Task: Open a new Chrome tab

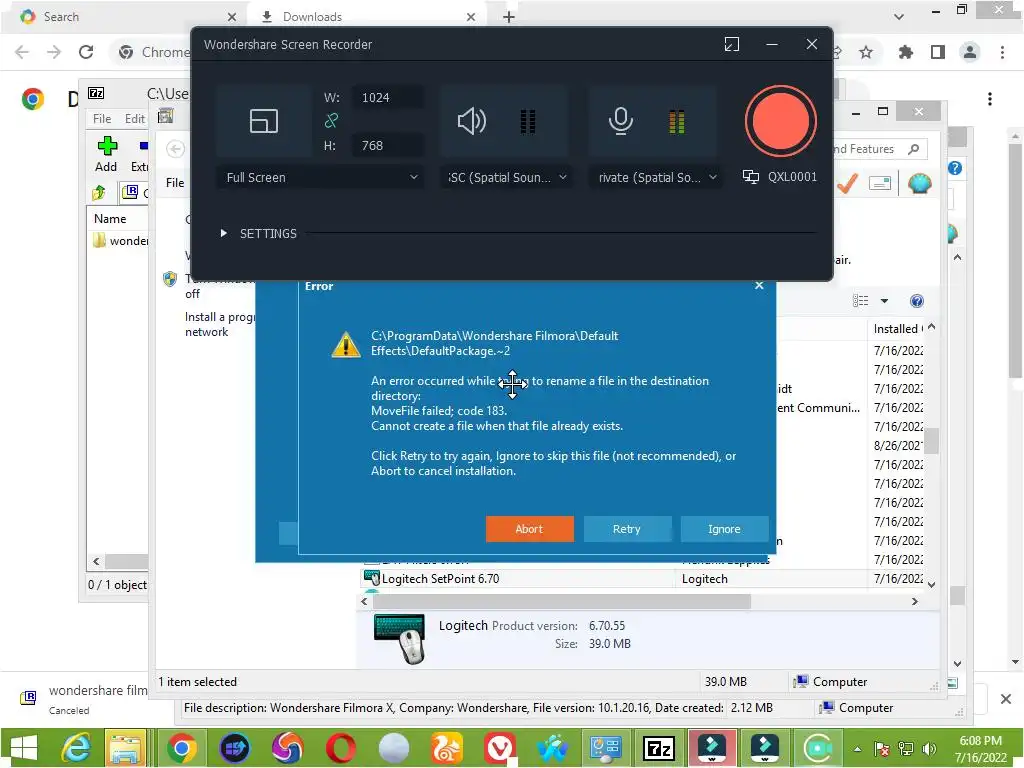Action: [509, 18]
